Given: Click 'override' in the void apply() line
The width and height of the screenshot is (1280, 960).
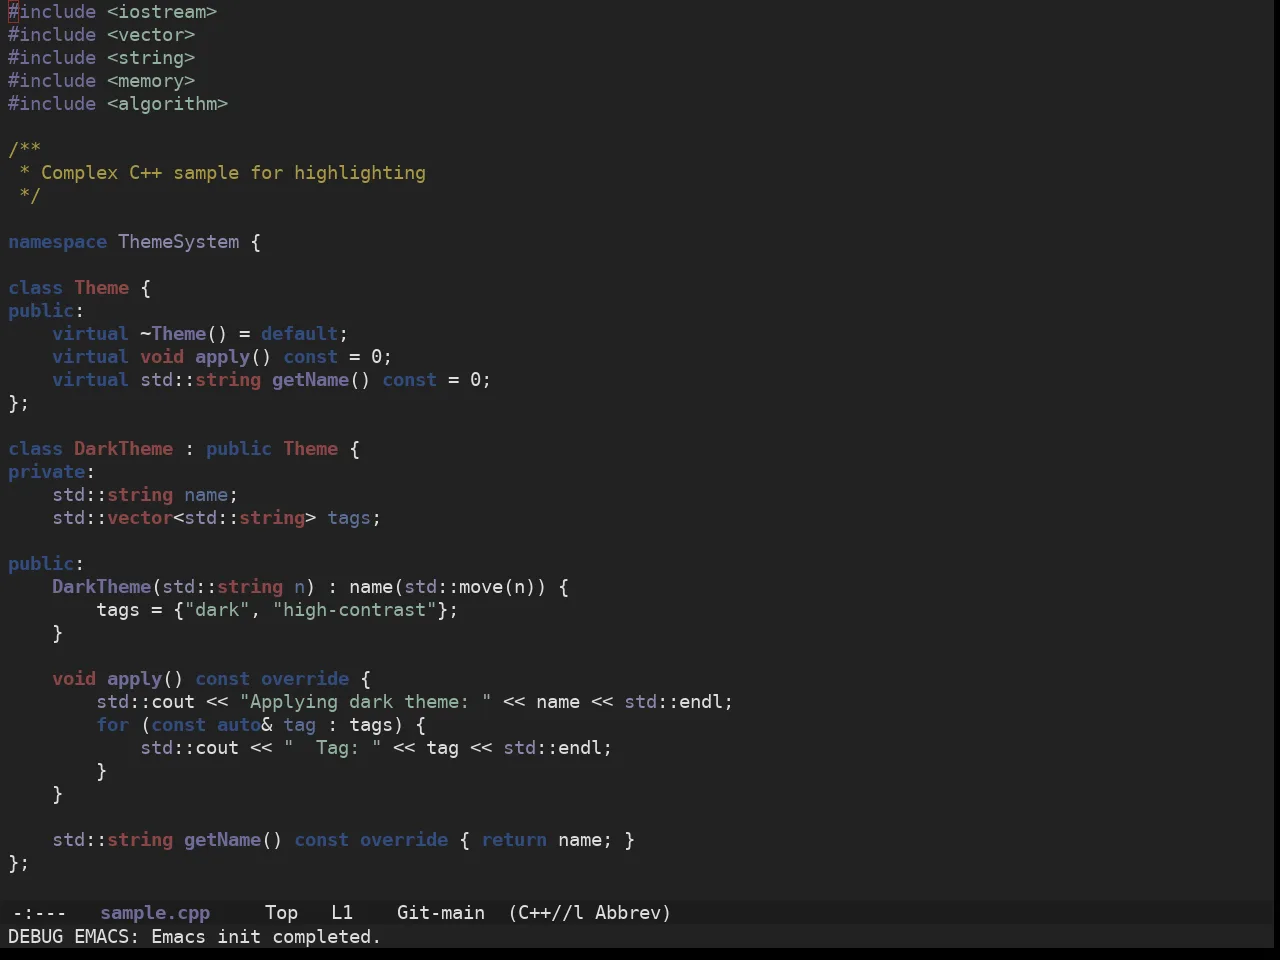Looking at the screenshot, I should pyautogui.click(x=305, y=679).
